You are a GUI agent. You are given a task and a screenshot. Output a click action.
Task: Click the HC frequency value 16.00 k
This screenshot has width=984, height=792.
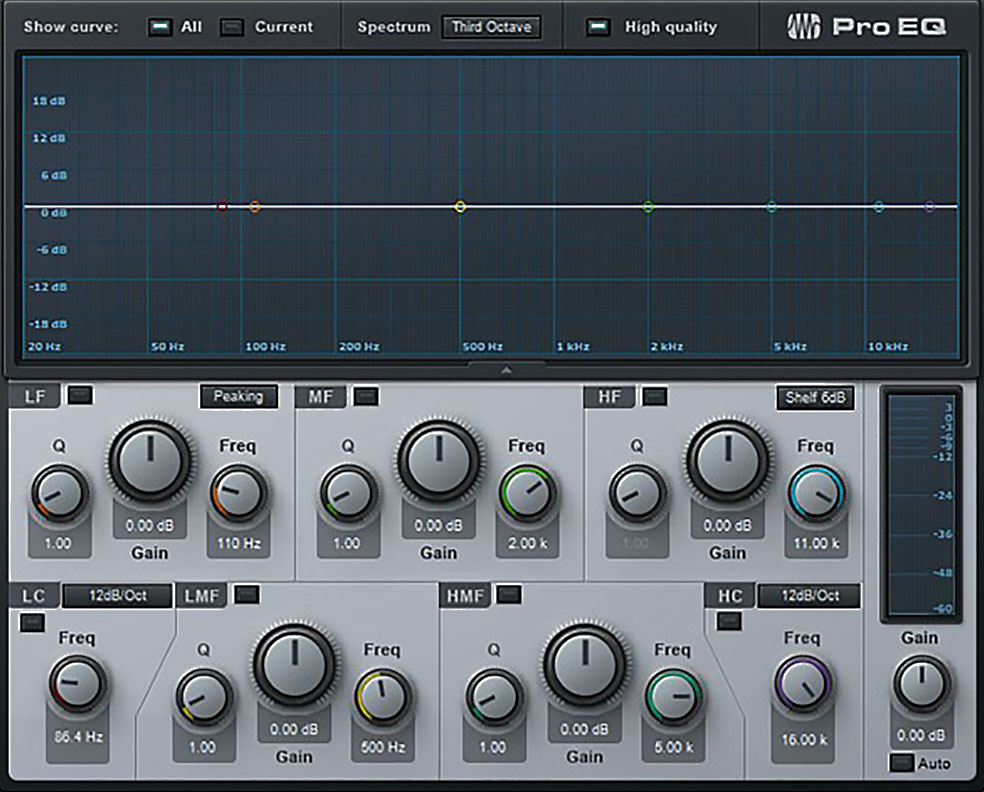pos(804,739)
